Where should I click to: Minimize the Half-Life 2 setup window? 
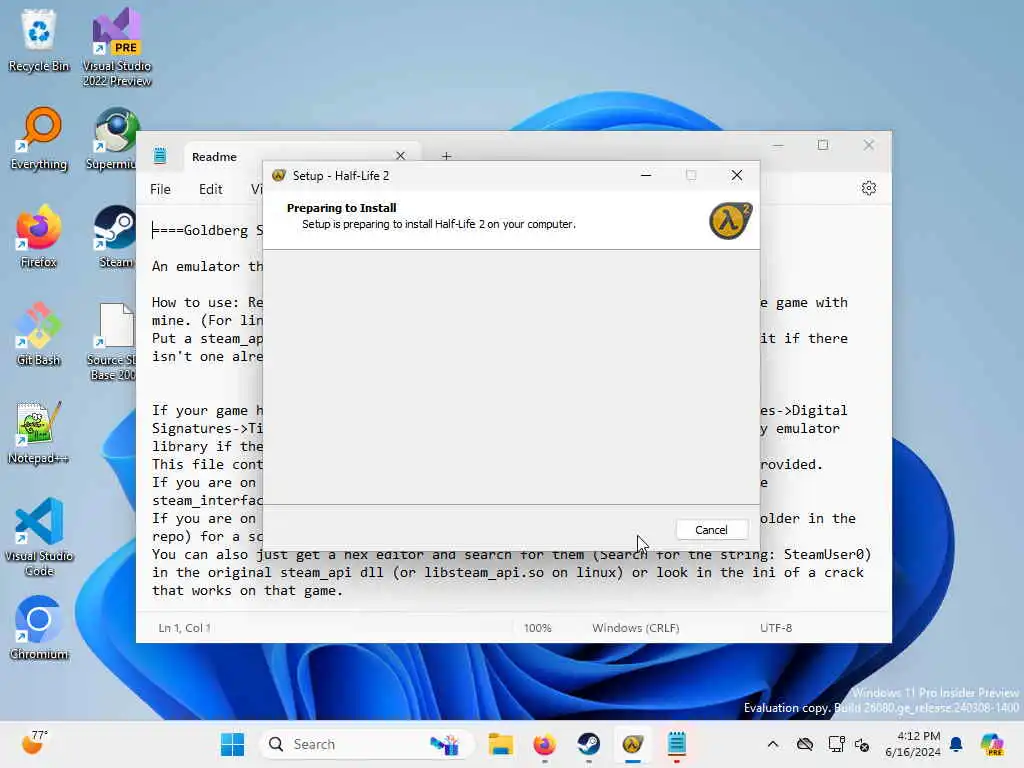(x=646, y=175)
